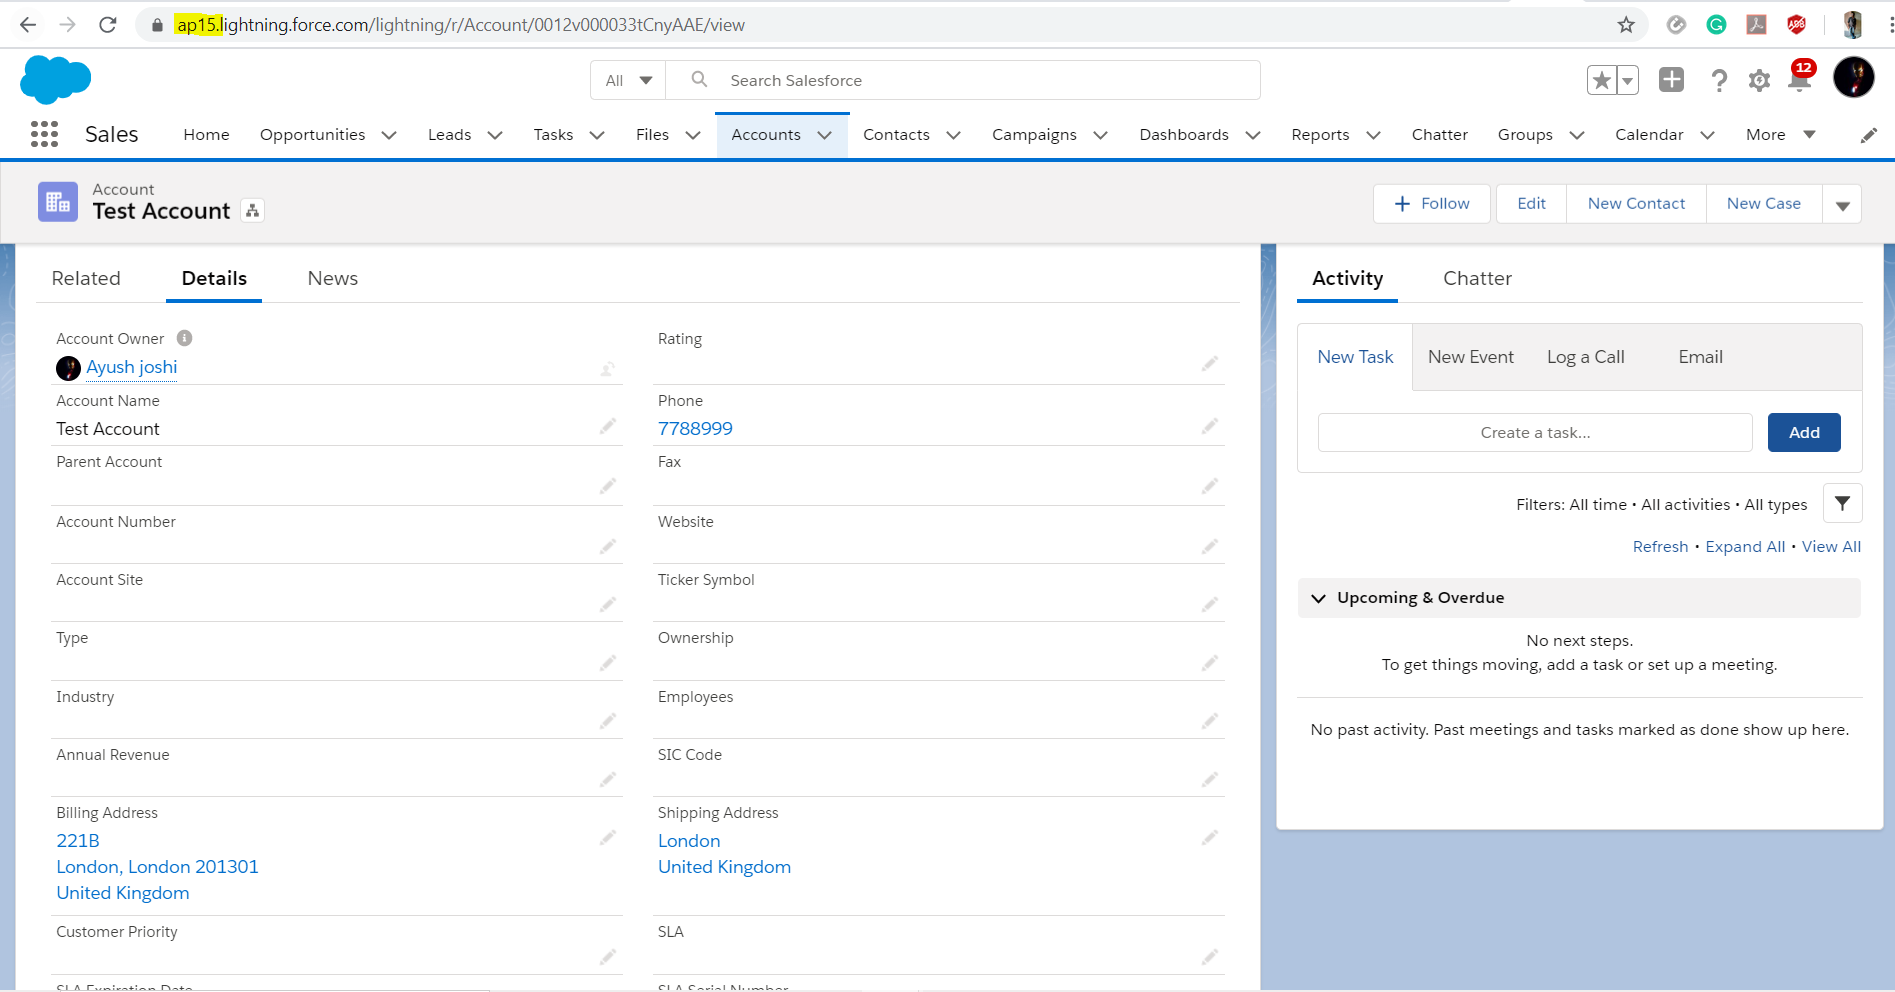The image size is (1895, 992).
Task: Show Account Owner info tooltip icon
Action: tap(185, 338)
